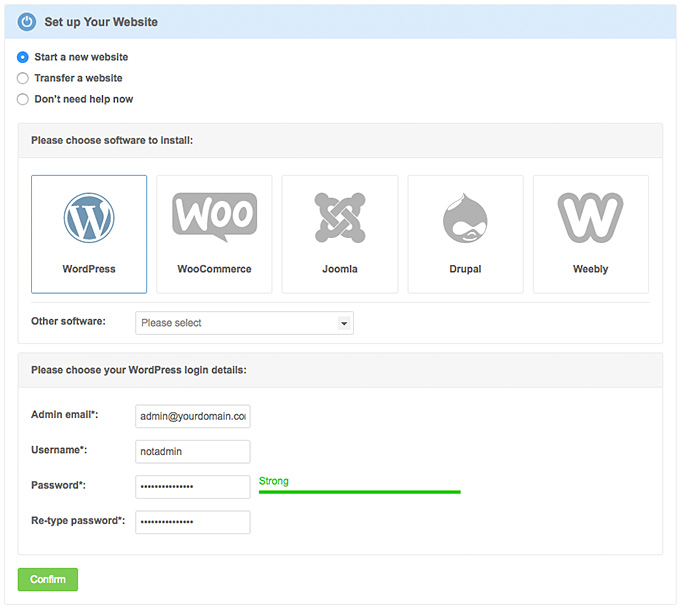Focus the Admin email input field
This screenshot has width=680, height=609.
tap(193, 416)
